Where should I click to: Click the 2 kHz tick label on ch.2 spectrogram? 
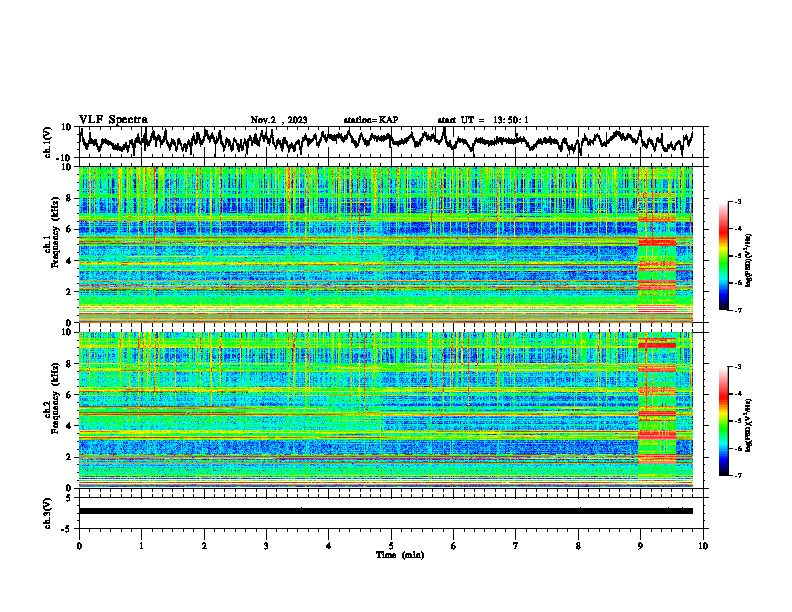69,457
